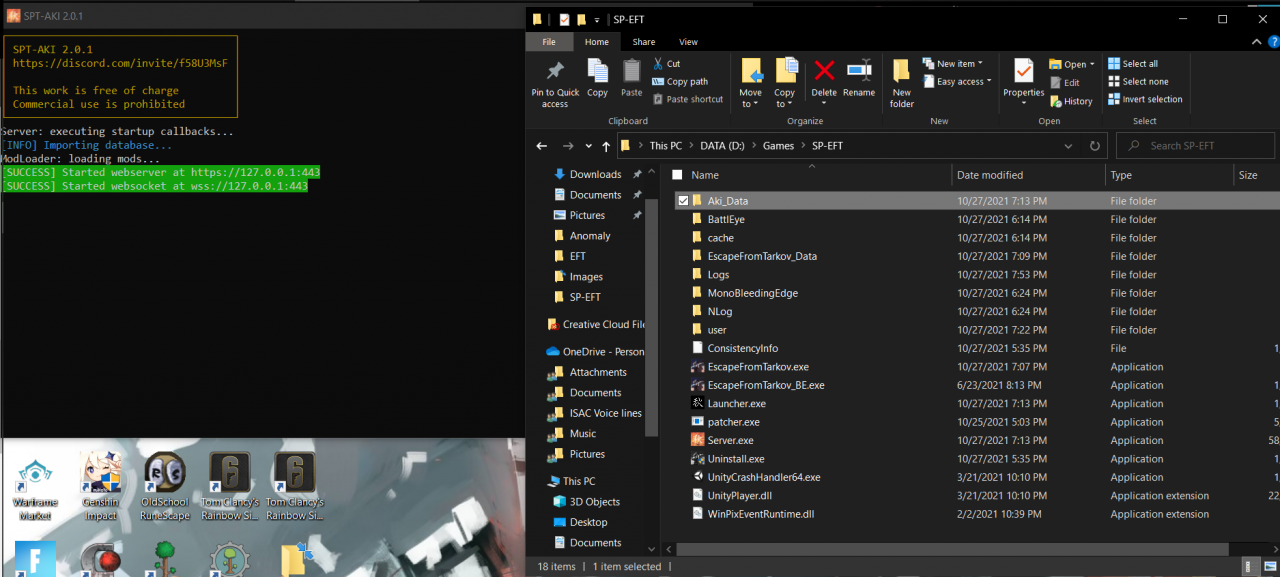Switch to the Share ribbon tab
Image resolution: width=1280 pixels, height=577 pixels.
coord(644,42)
